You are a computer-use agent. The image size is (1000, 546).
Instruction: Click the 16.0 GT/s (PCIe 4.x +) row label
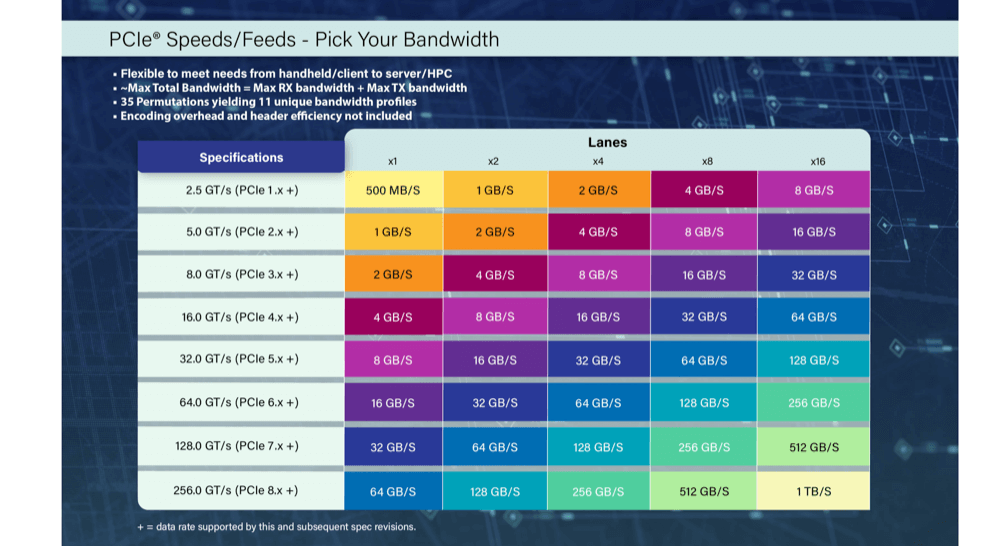tap(241, 317)
